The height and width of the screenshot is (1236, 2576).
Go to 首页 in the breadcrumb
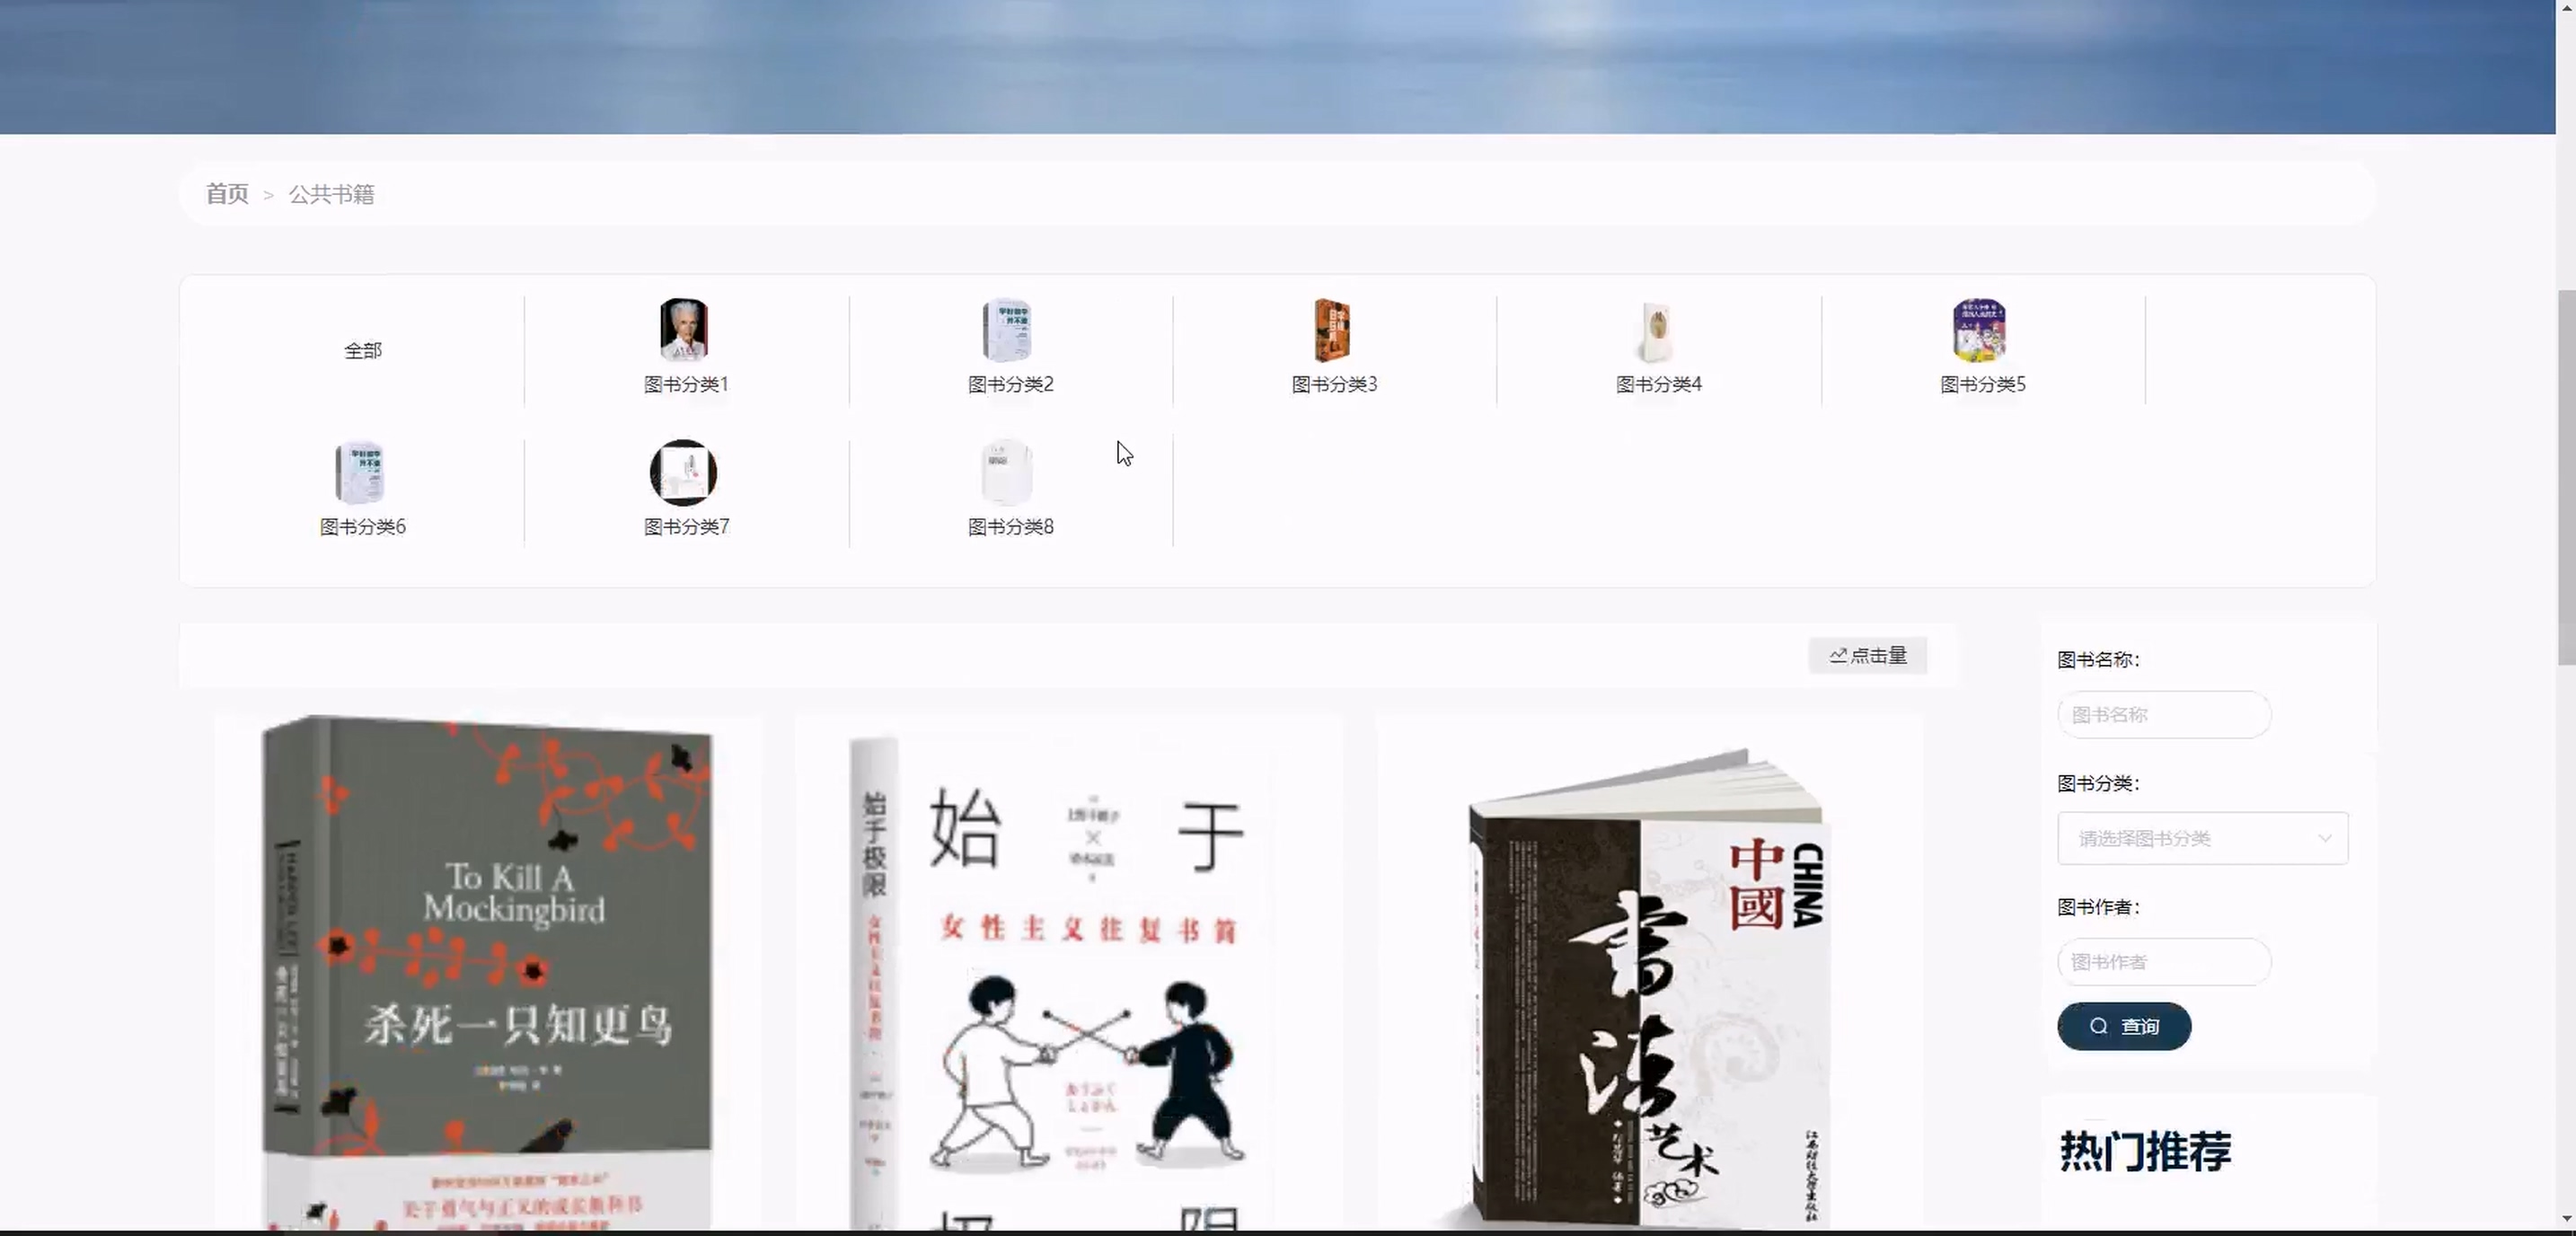[x=227, y=194]
